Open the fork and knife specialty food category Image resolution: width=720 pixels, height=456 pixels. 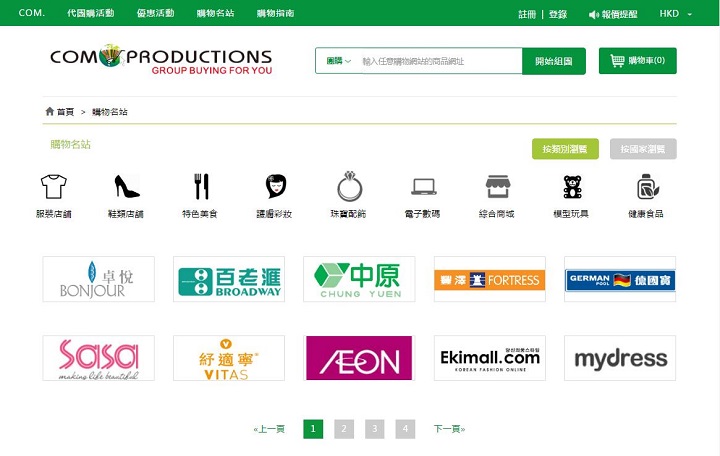tap(201, 186)
